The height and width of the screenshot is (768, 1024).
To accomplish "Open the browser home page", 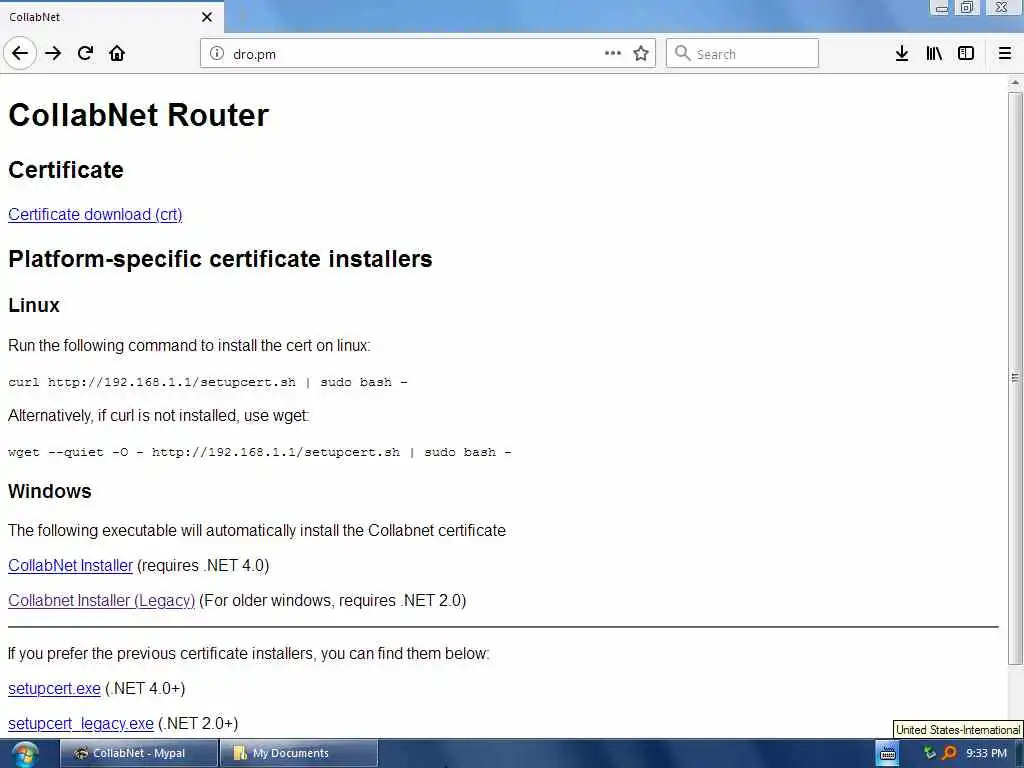I will pos(117,54).
